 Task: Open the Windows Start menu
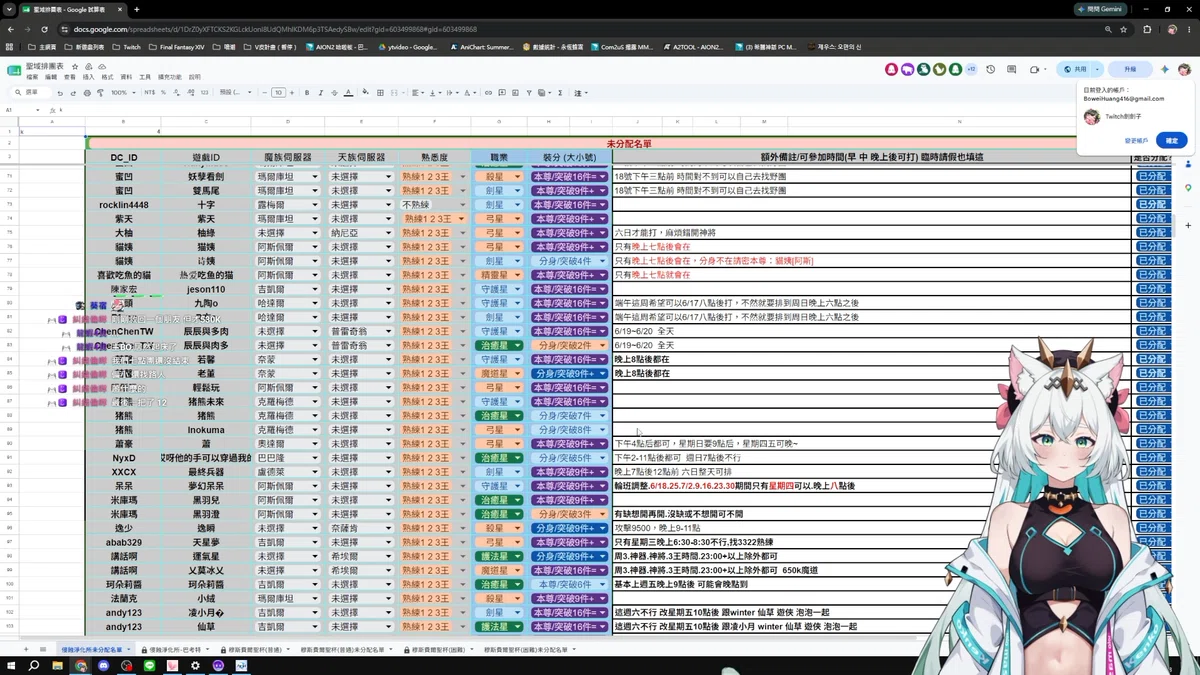[x=12, y=665]
